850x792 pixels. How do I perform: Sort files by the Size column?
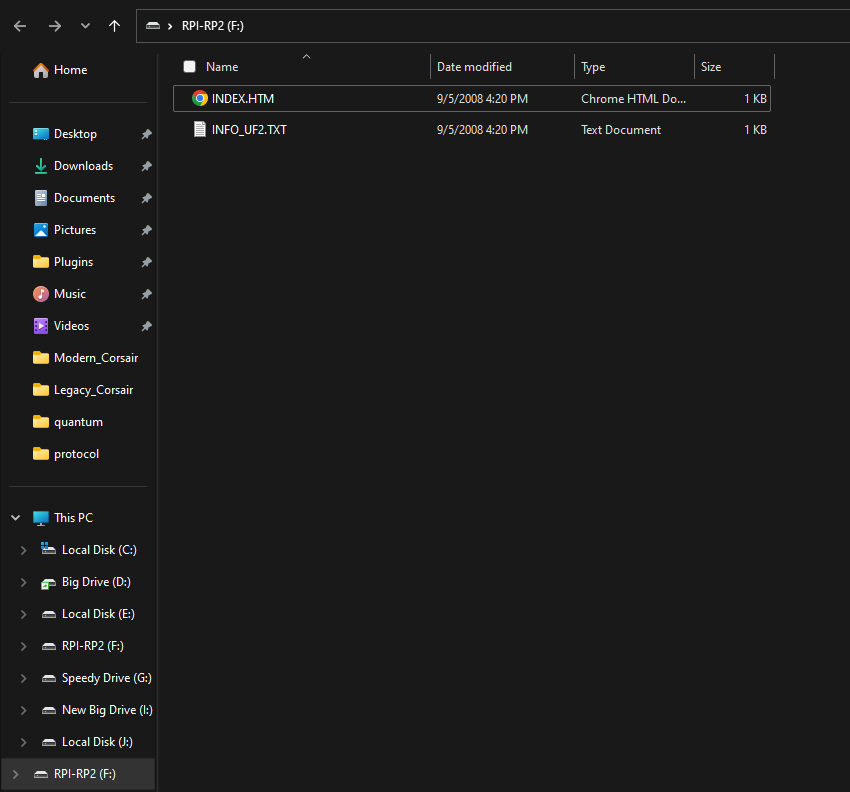coord(711,67)
